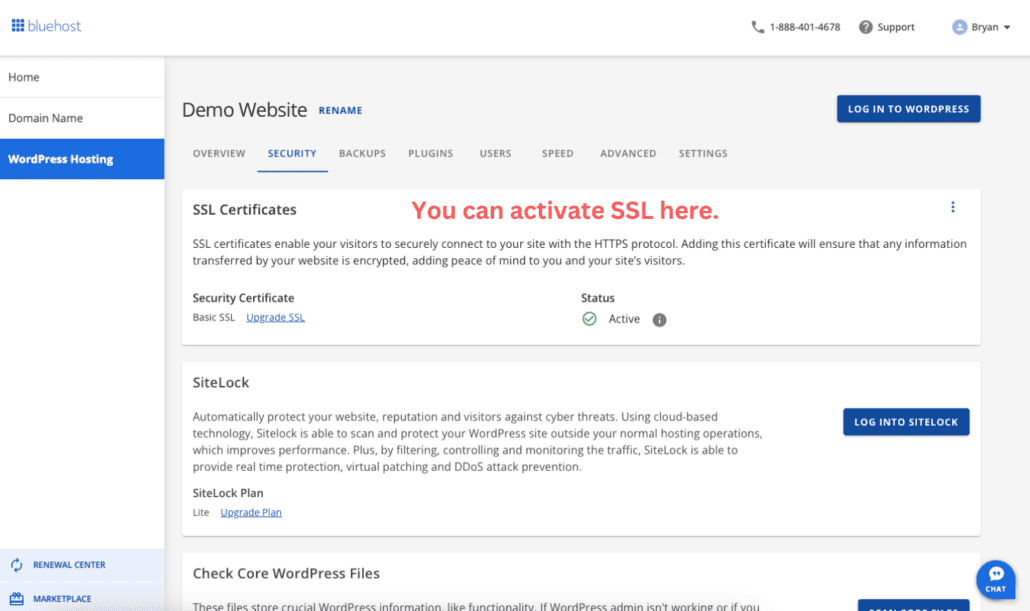Screen dimensions: 1030x611
Task: Open the Plugins tab
Action: 430,153
